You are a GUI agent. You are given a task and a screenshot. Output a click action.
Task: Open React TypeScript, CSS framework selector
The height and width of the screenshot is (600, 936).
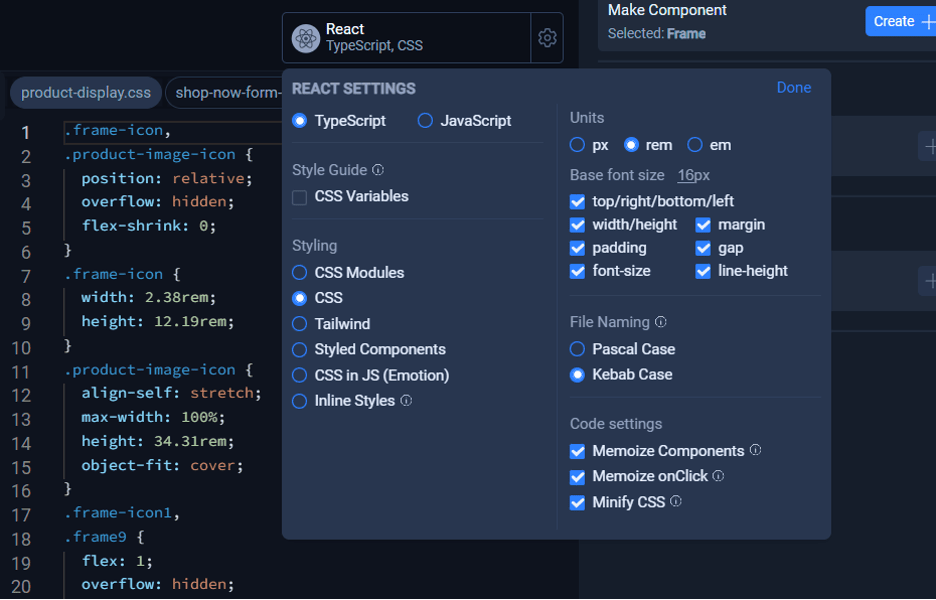click(407, 38)
